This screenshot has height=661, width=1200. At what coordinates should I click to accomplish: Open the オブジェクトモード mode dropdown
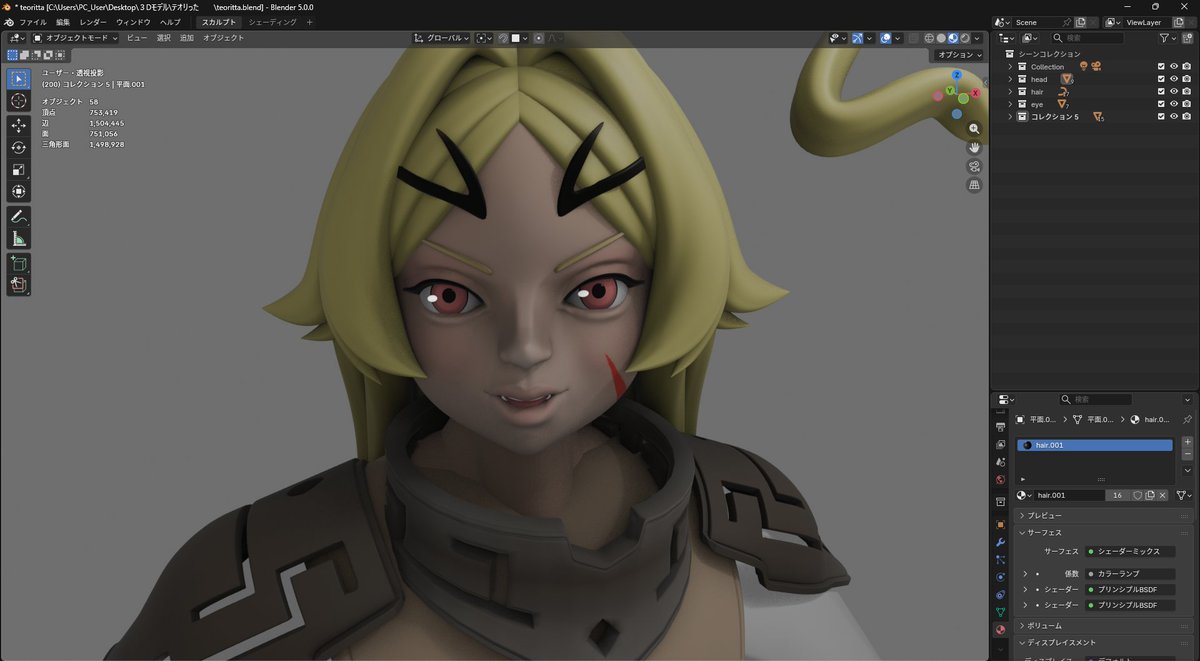[x=75, y=38]
